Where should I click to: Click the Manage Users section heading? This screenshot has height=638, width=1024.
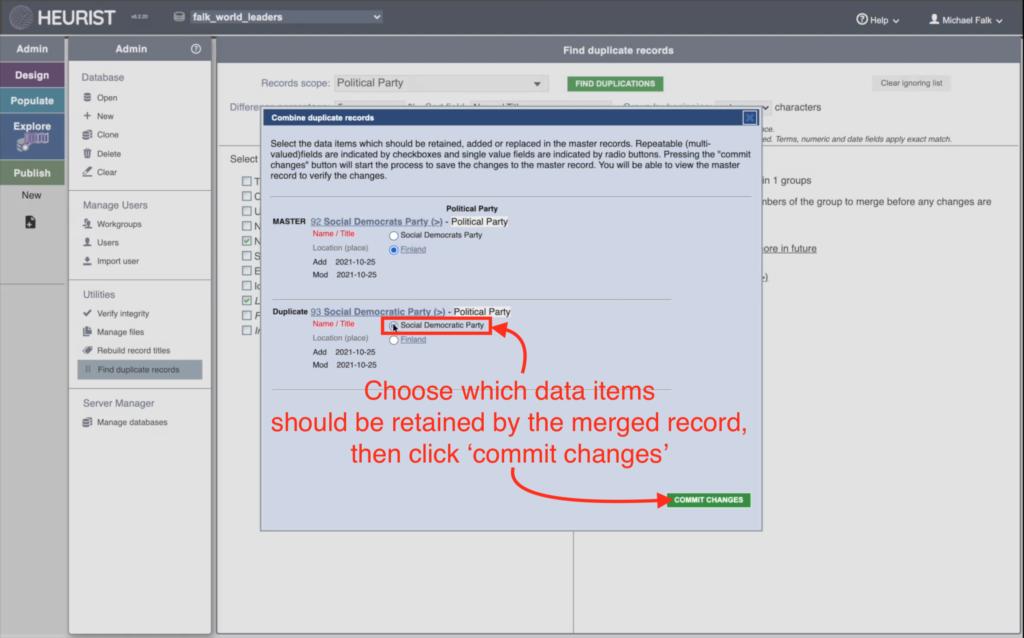point(115,205)
